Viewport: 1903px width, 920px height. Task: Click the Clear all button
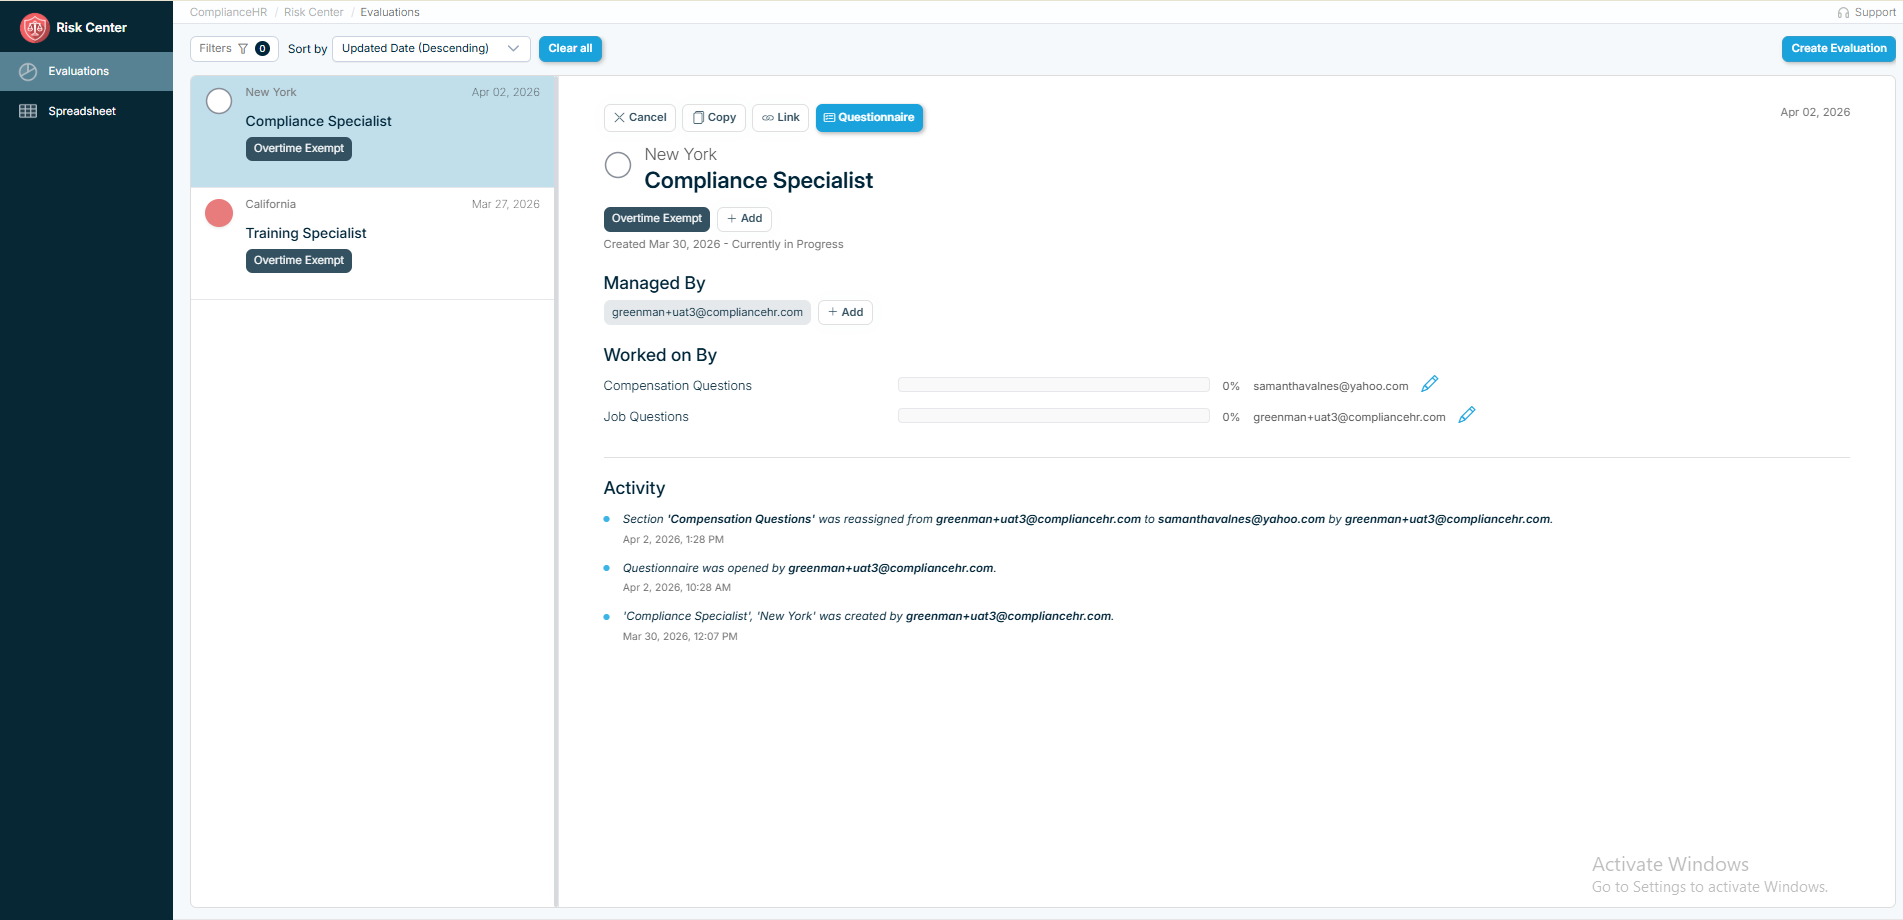570,49
